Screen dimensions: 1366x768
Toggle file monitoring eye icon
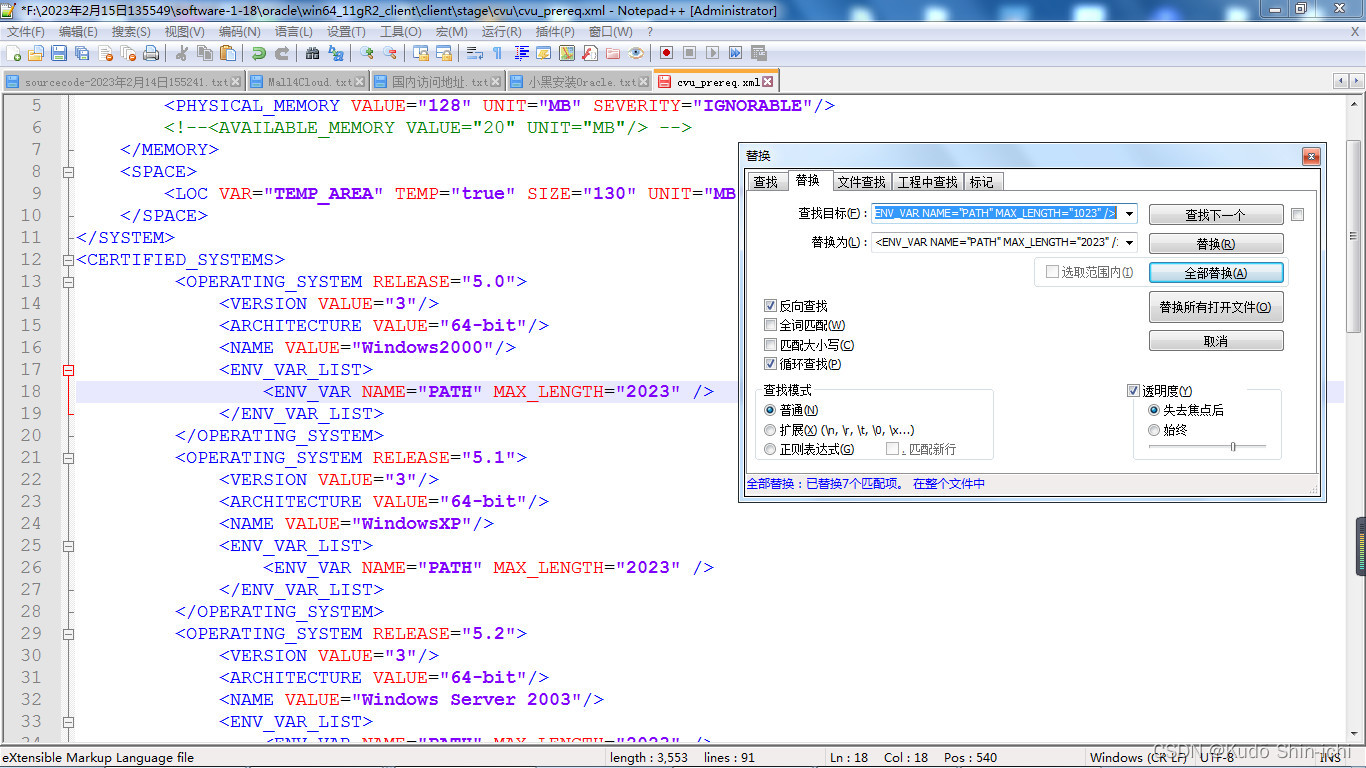(635, 53)
